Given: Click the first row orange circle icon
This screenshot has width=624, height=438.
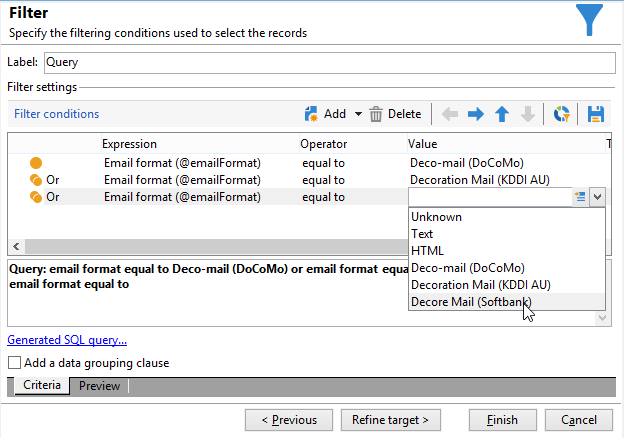Looking at the screenshot, I should [36, 162].
